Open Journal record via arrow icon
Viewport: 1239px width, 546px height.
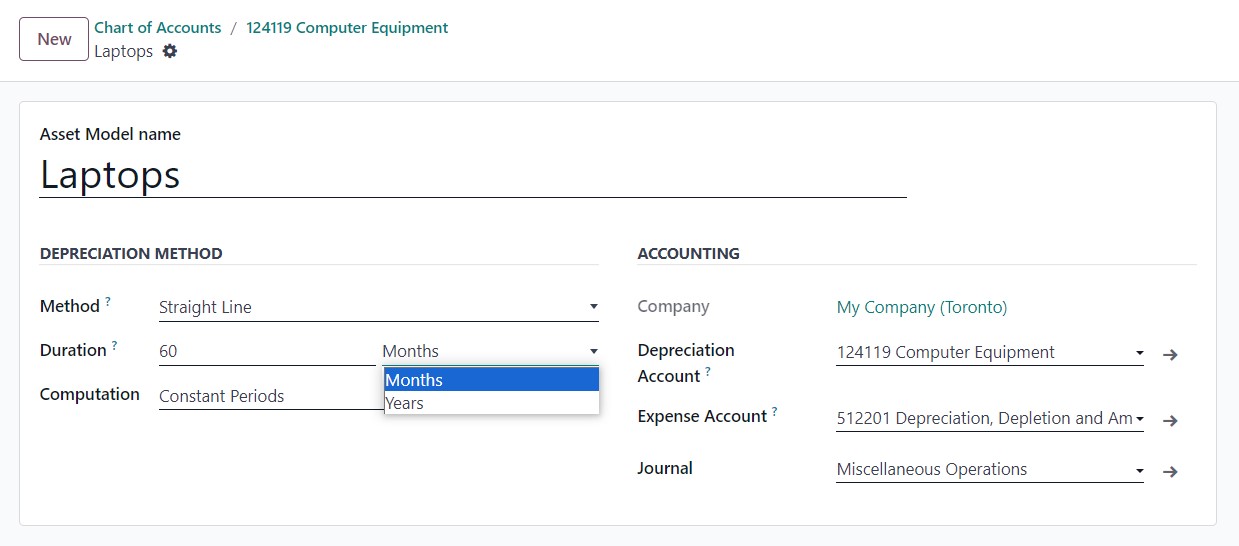(x=1170, y=471)
